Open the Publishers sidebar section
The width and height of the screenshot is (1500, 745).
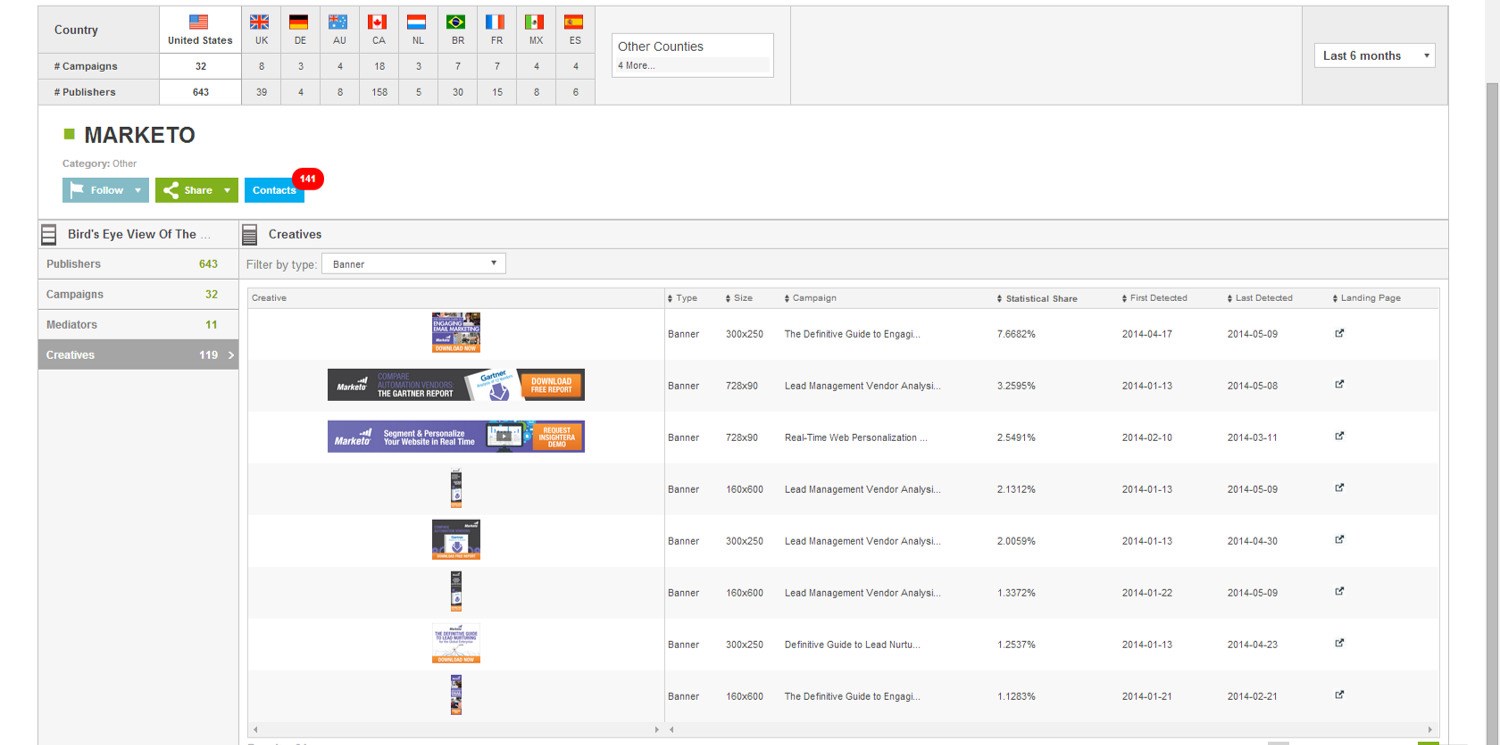tap(138, 264)
